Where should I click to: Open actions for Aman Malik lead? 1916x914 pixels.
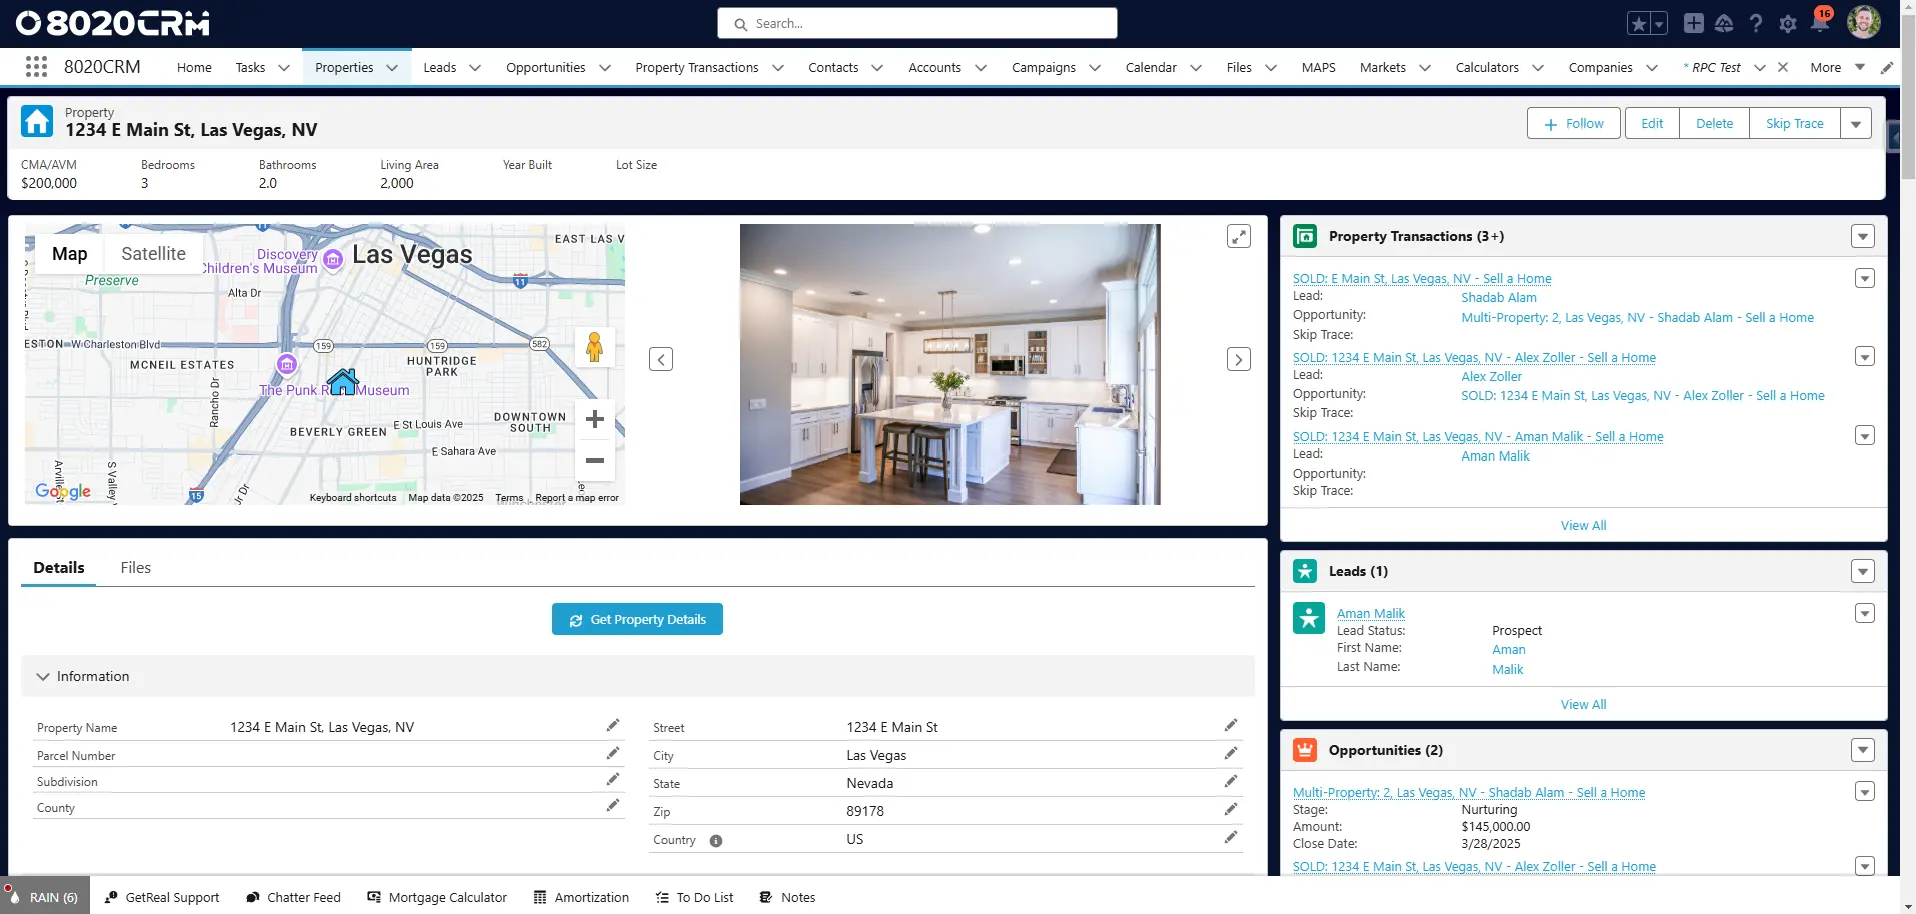(x=1865, y=613)
